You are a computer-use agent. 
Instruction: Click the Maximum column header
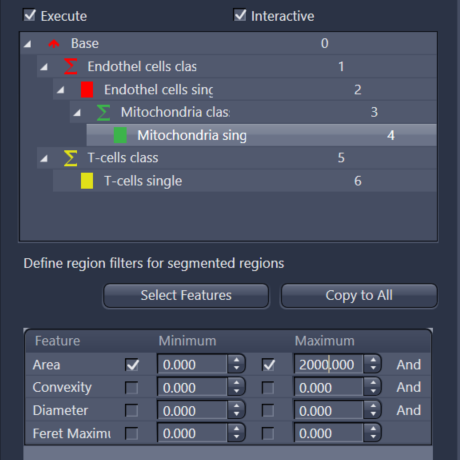[325, 341]
